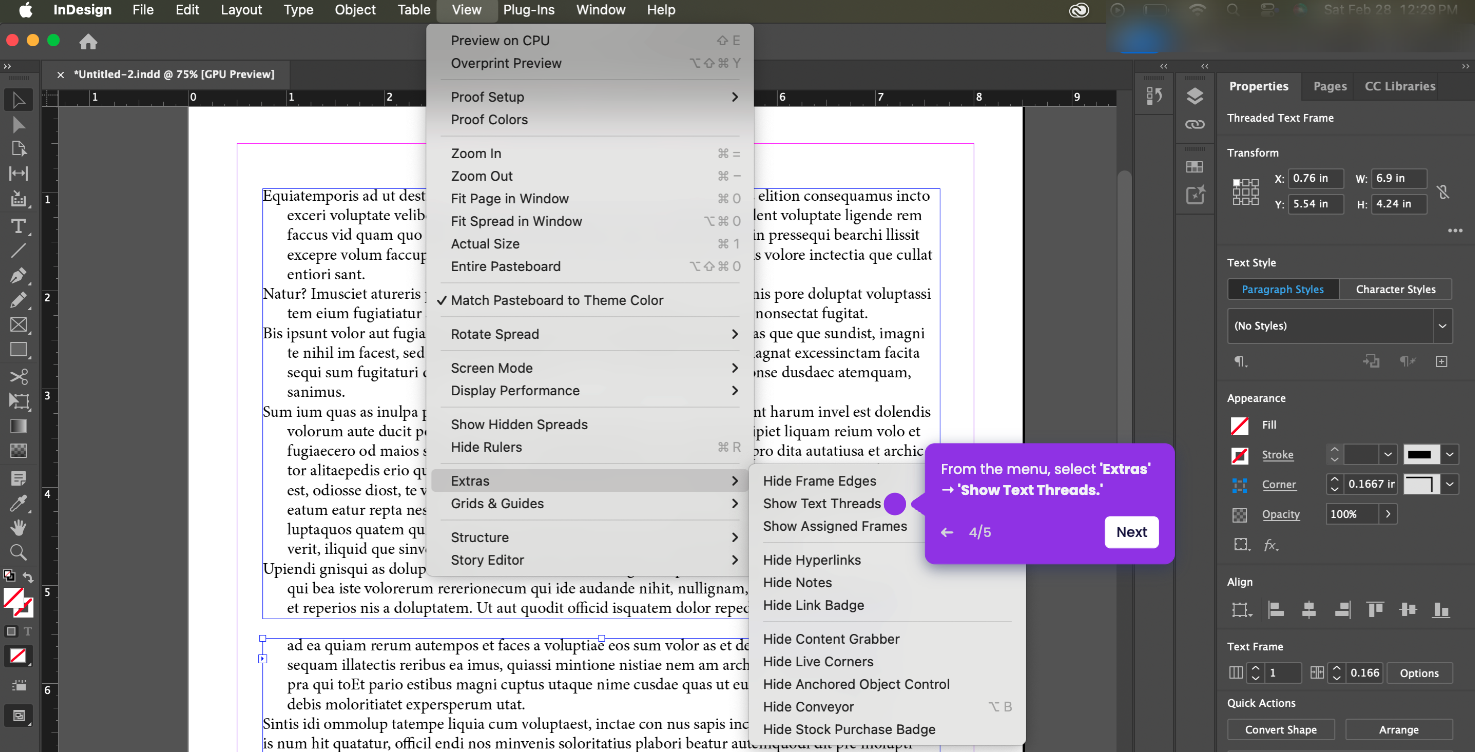
Task: Select the Zoom tool magnifier
Action: tap(18, 552)
